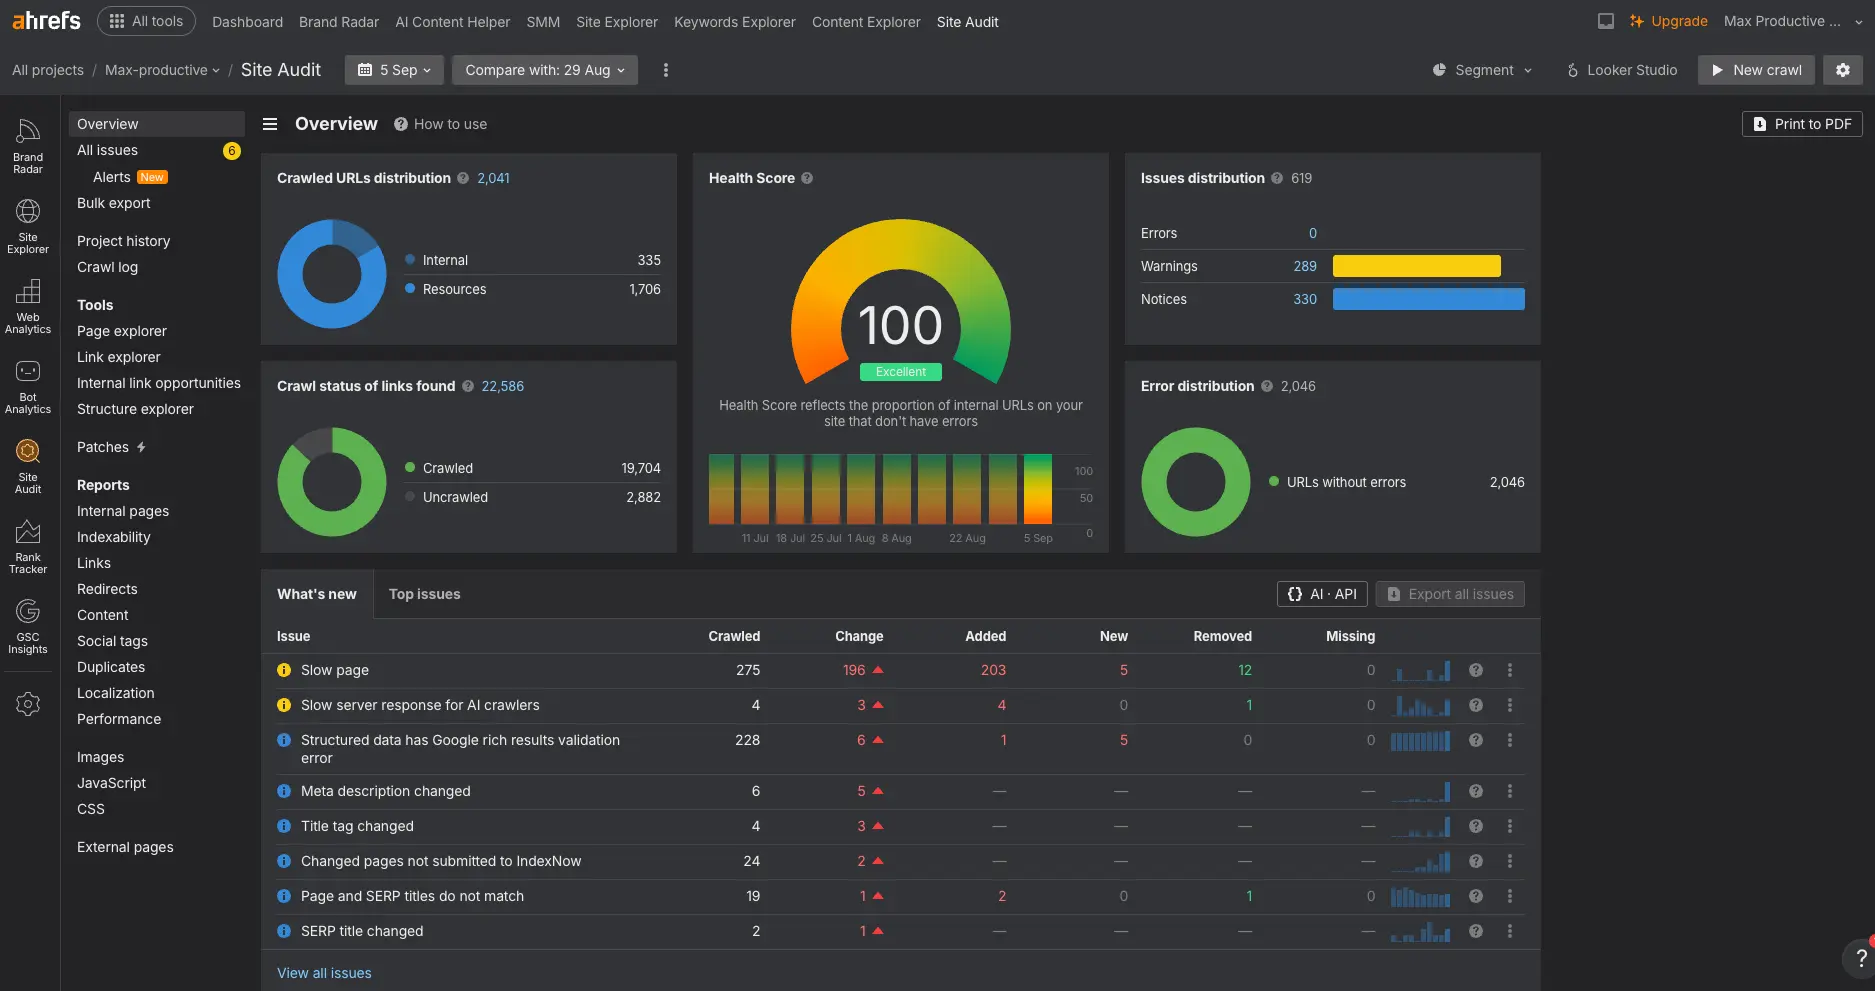Select the What's new tab
This screenshot has width=1875, height=991.
pyautogui.click(x=317, y=594)
